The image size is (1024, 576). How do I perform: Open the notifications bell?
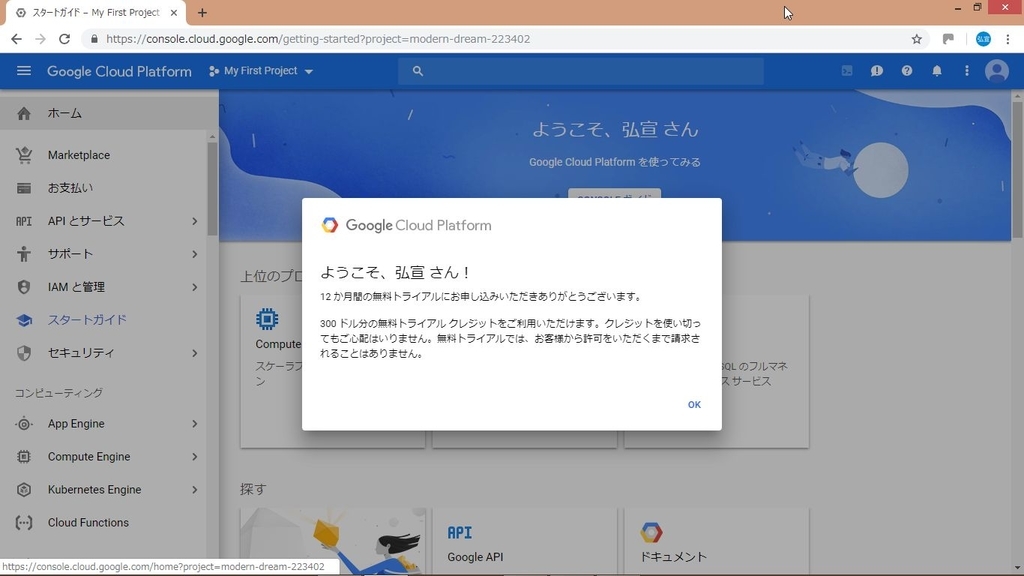tap(937, 71)
